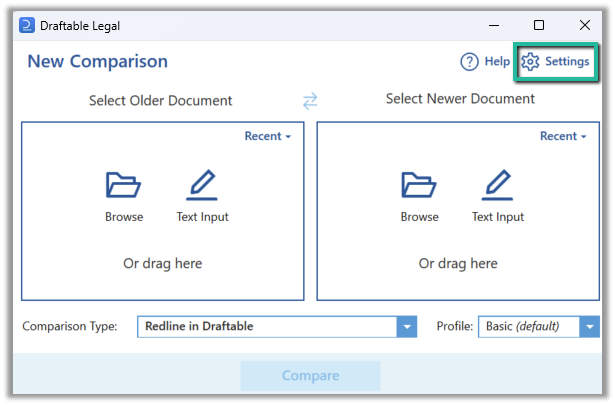
Task: Click Text Input label in Older Document panel
Action: [x=202, y=217]
